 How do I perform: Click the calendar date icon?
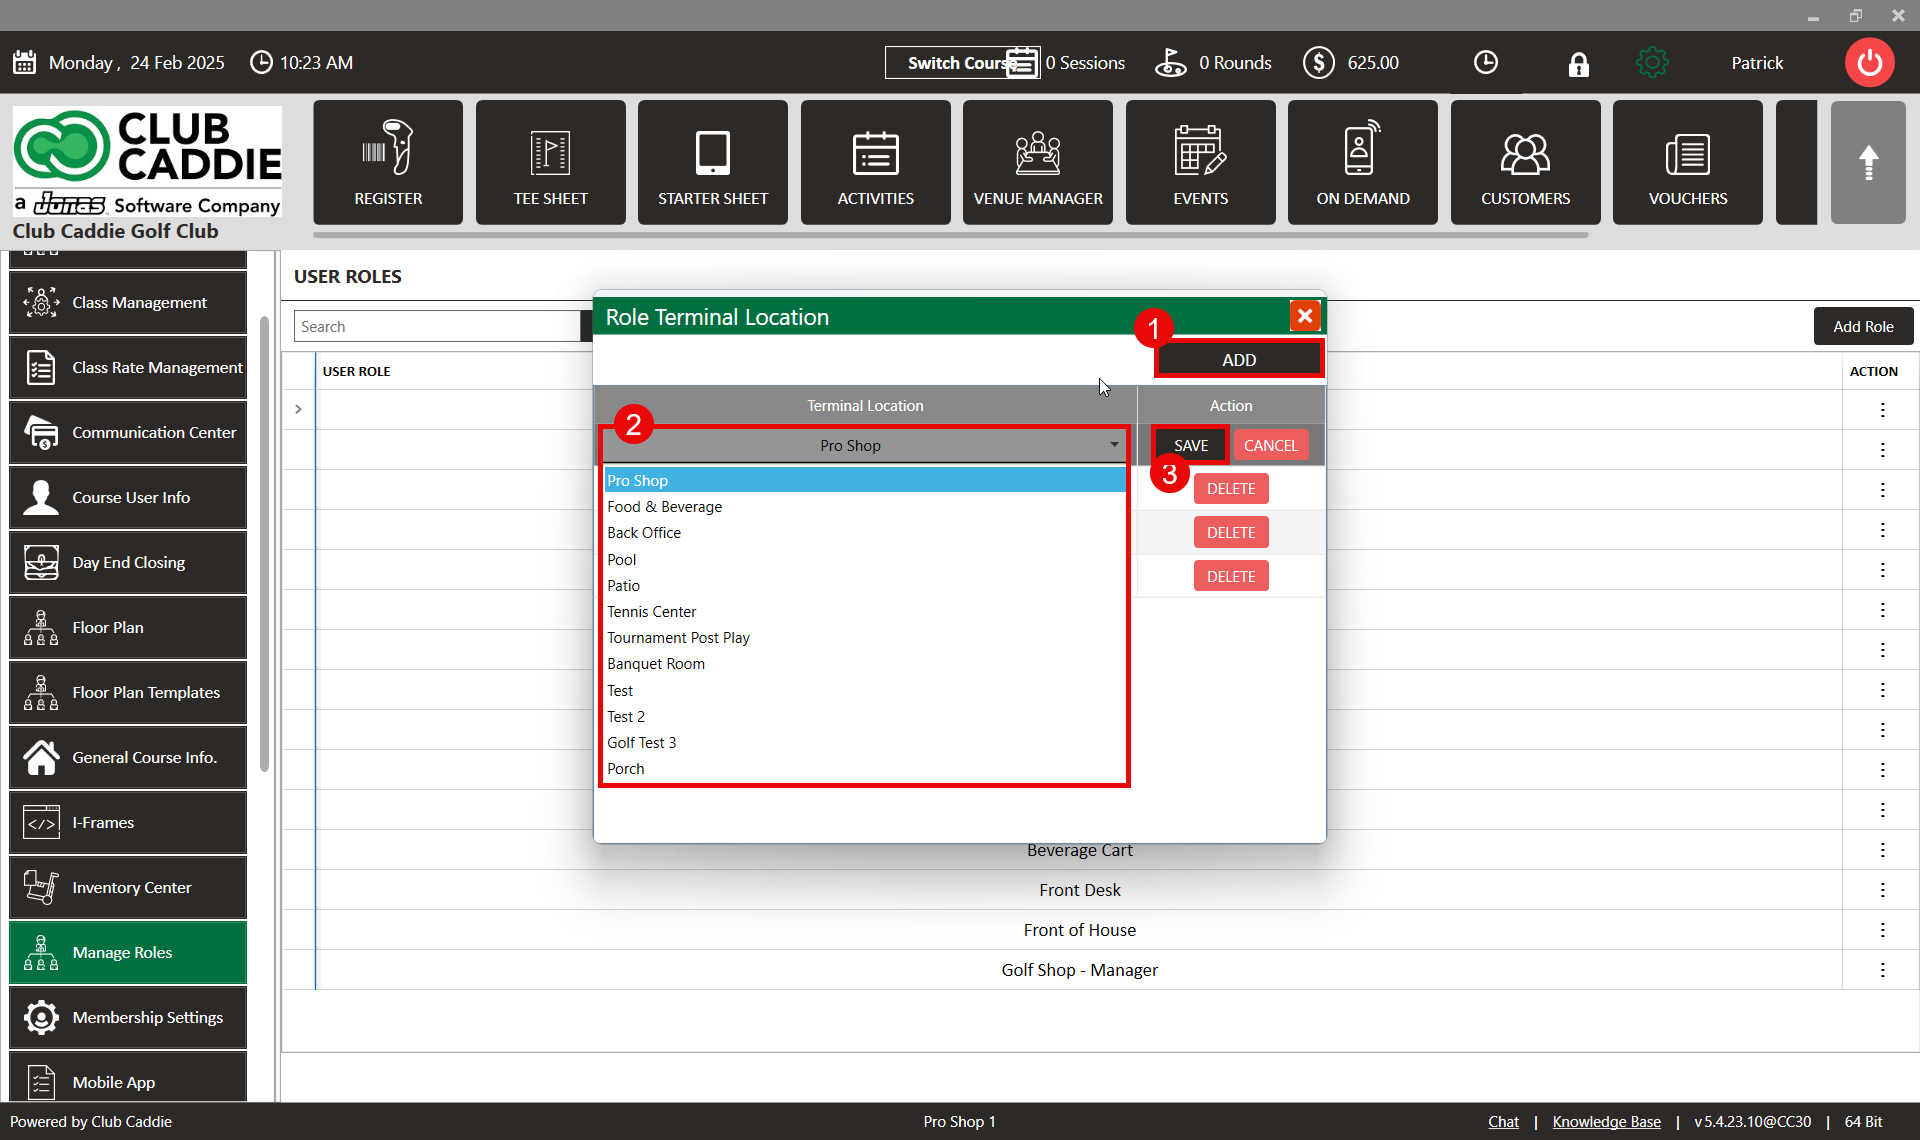pos(25,62)
